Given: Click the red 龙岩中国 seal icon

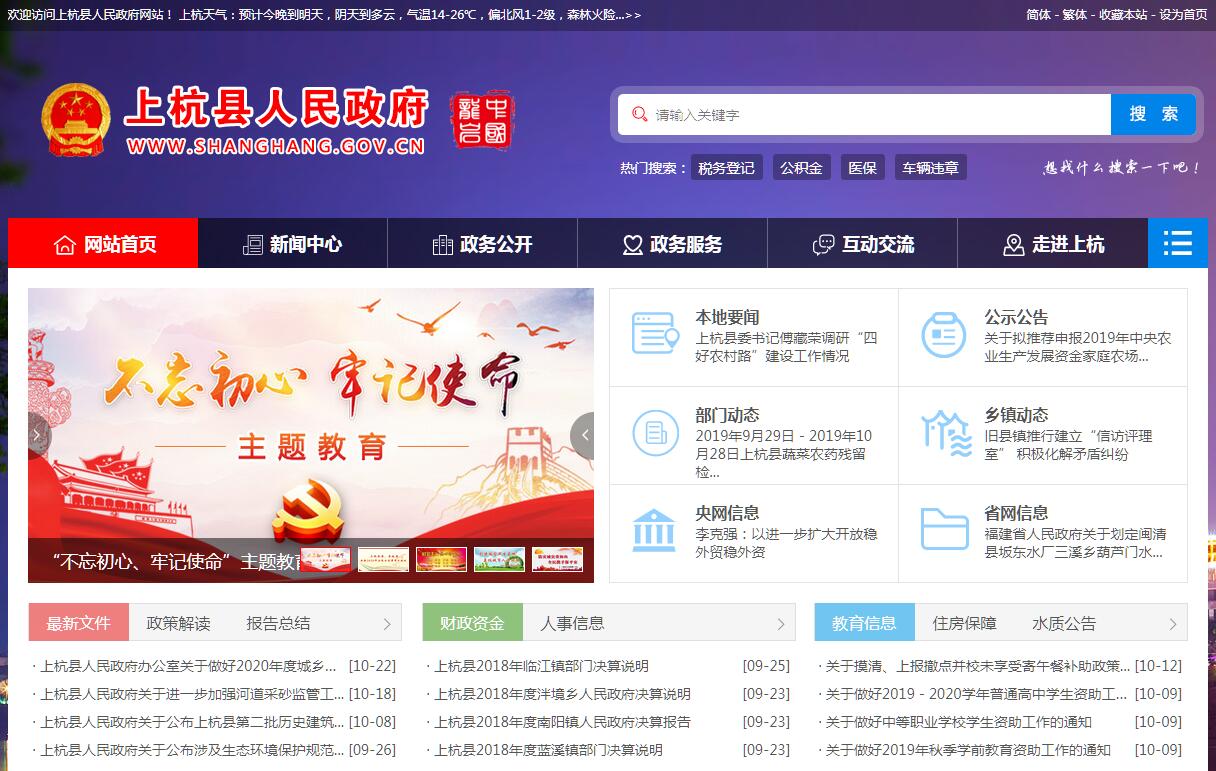Looking at the screenshot, I should pyautogui.click(x=482, y=121).
